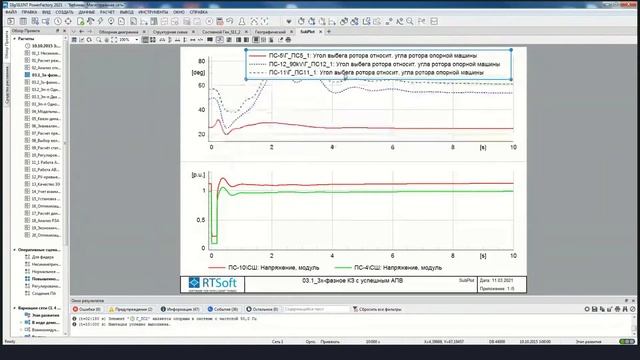The width and height of the screenshot is (640, 360).
Task: Open the СПРАВКА menu
Action: click(199, 12)
